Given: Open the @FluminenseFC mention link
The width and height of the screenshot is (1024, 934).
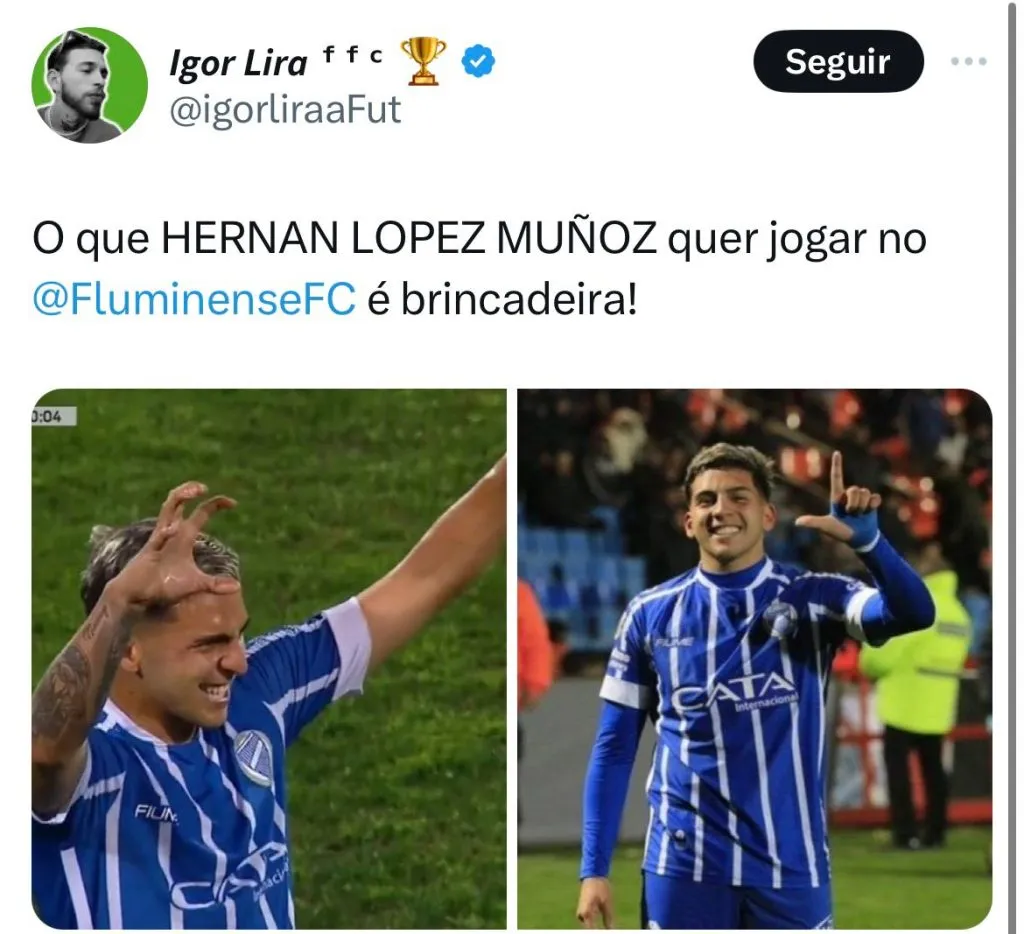Looking at the screenshot, I should coord(194,298).
